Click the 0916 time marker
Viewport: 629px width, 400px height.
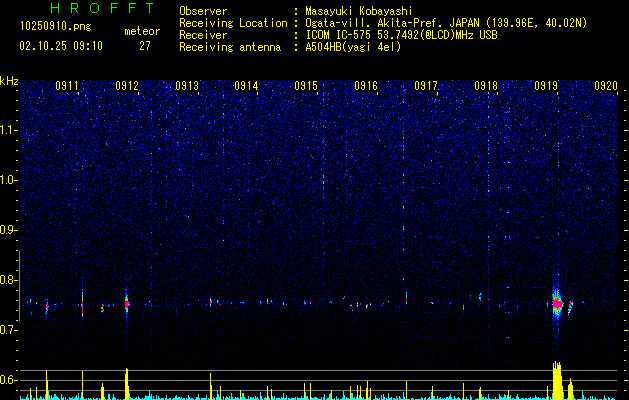(366, 85)
